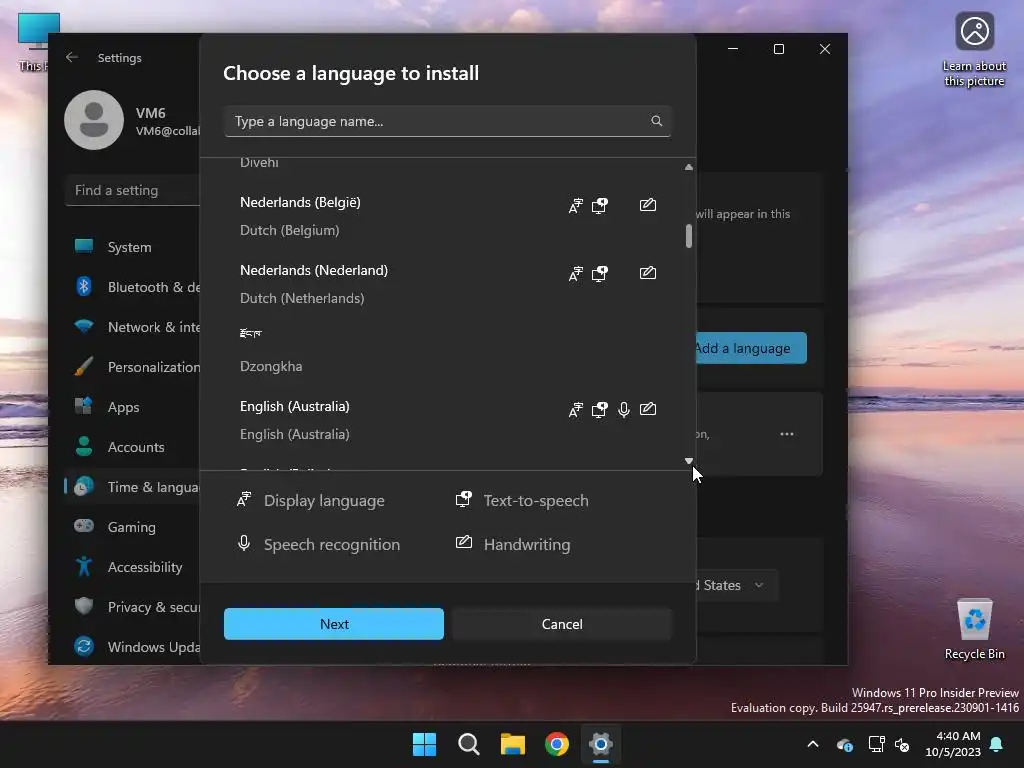The width and height of the screenshot is (1024, 768).
Task: Open taskbar Search
Action: [x=468, y=744]
